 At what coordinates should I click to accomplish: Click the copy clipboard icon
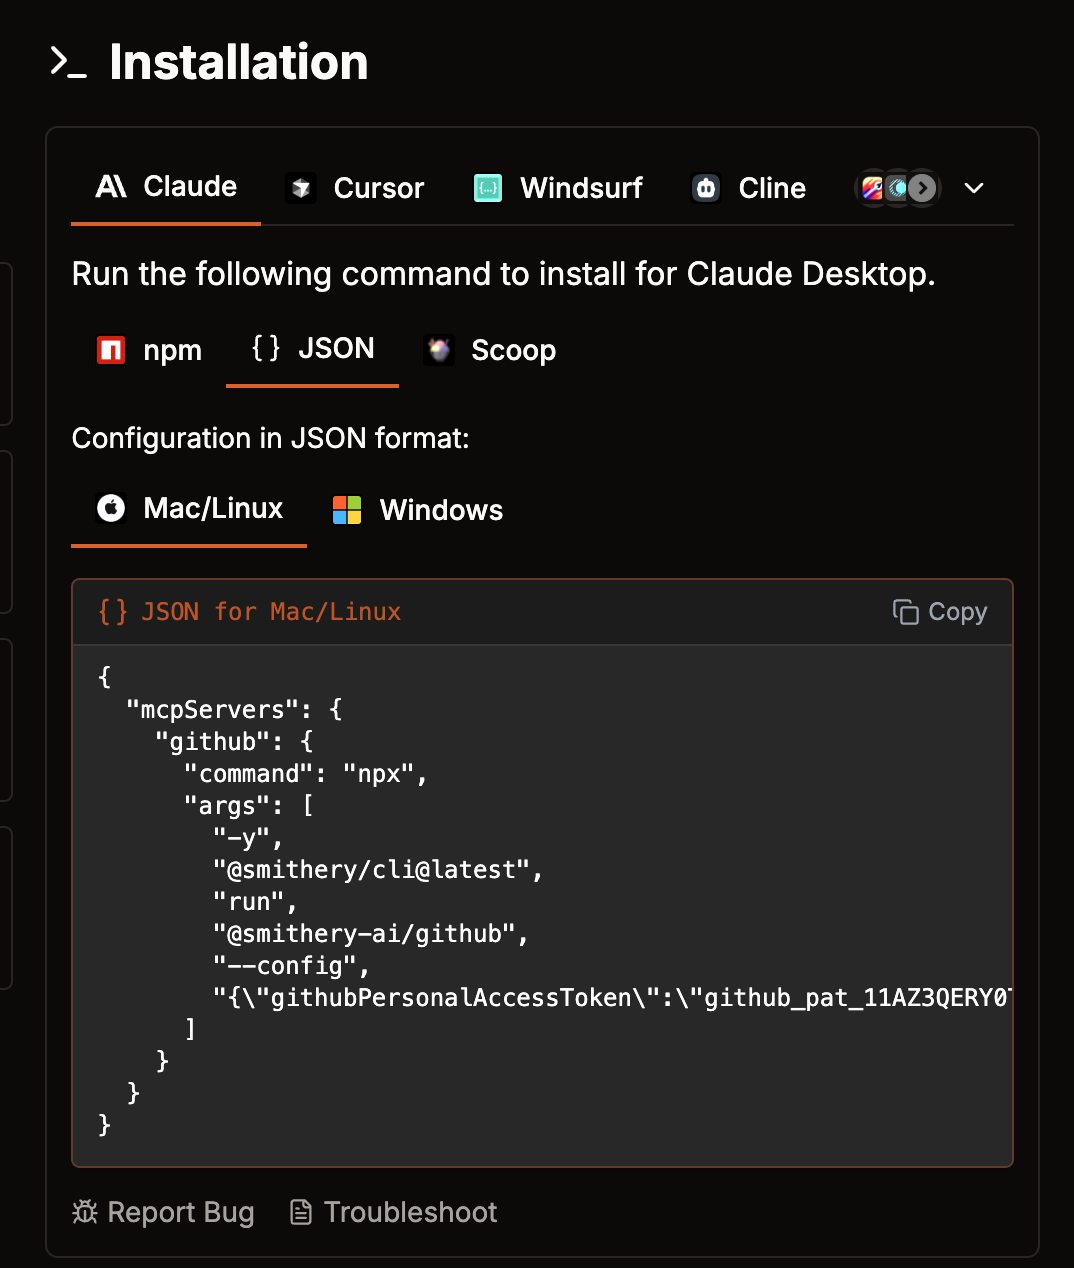point(905,612)
